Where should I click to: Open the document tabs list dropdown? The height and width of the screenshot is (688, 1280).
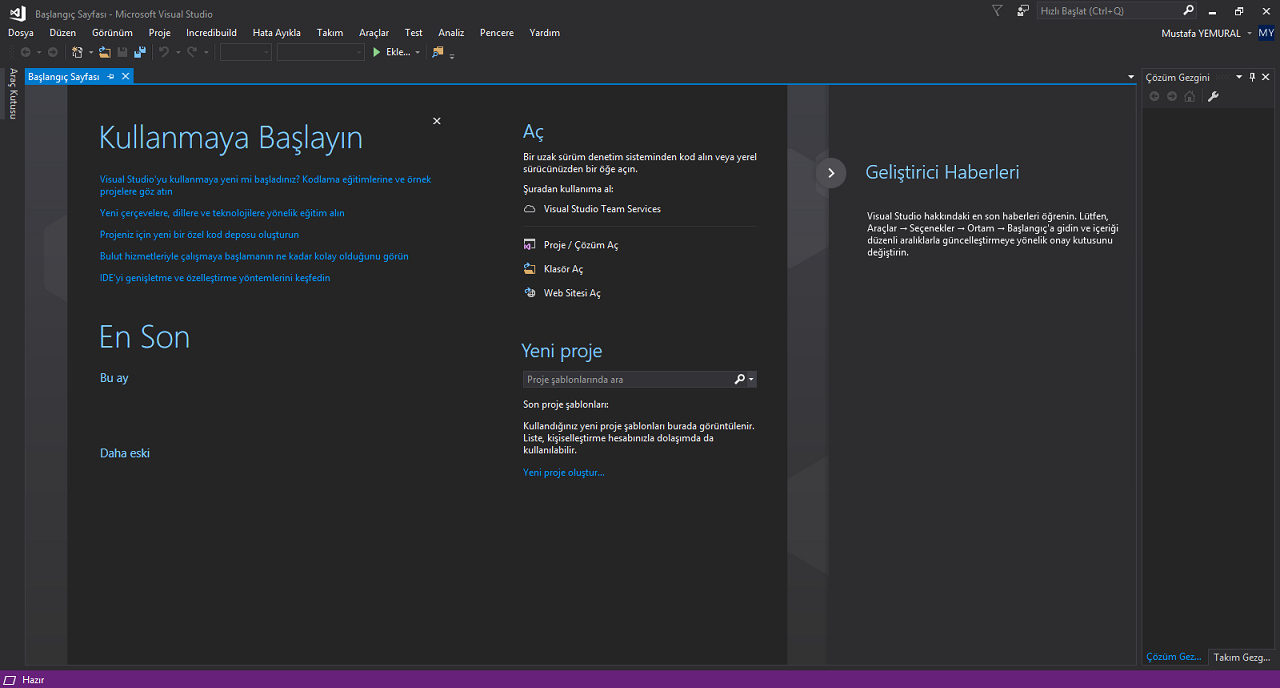coord(1131,77)
